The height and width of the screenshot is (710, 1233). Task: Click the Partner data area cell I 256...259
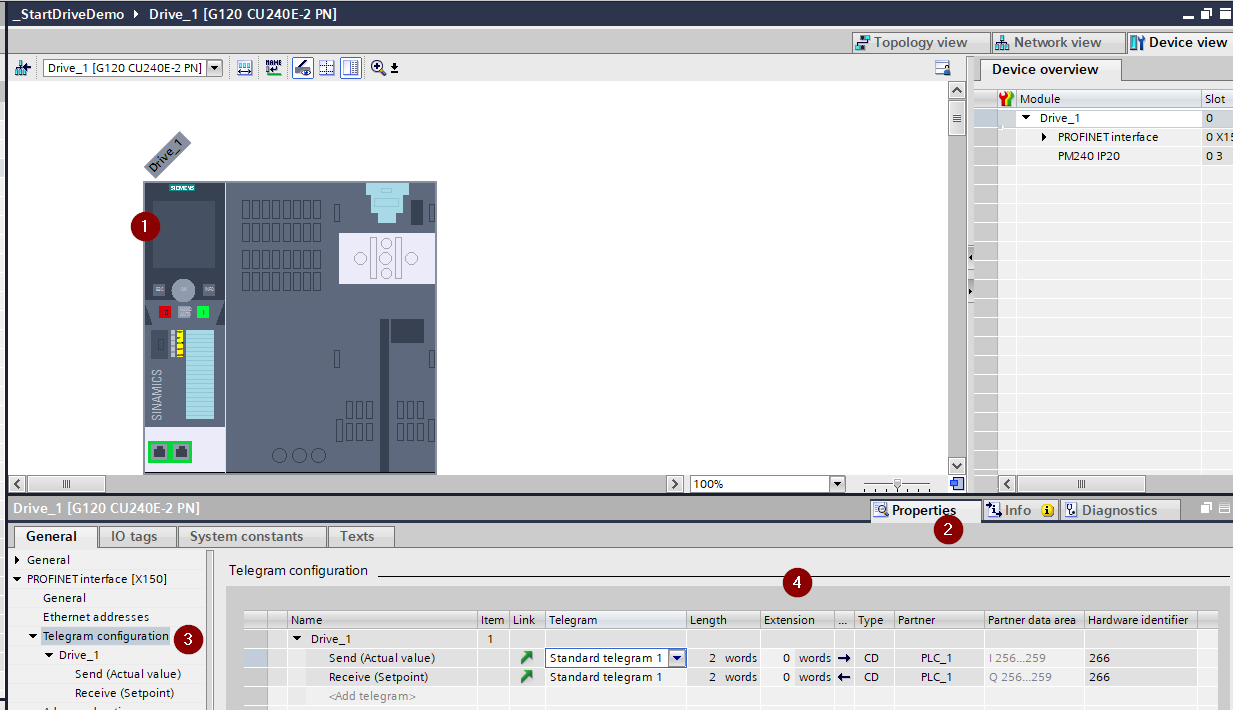pyautogui.click(x=1034, y=658)
